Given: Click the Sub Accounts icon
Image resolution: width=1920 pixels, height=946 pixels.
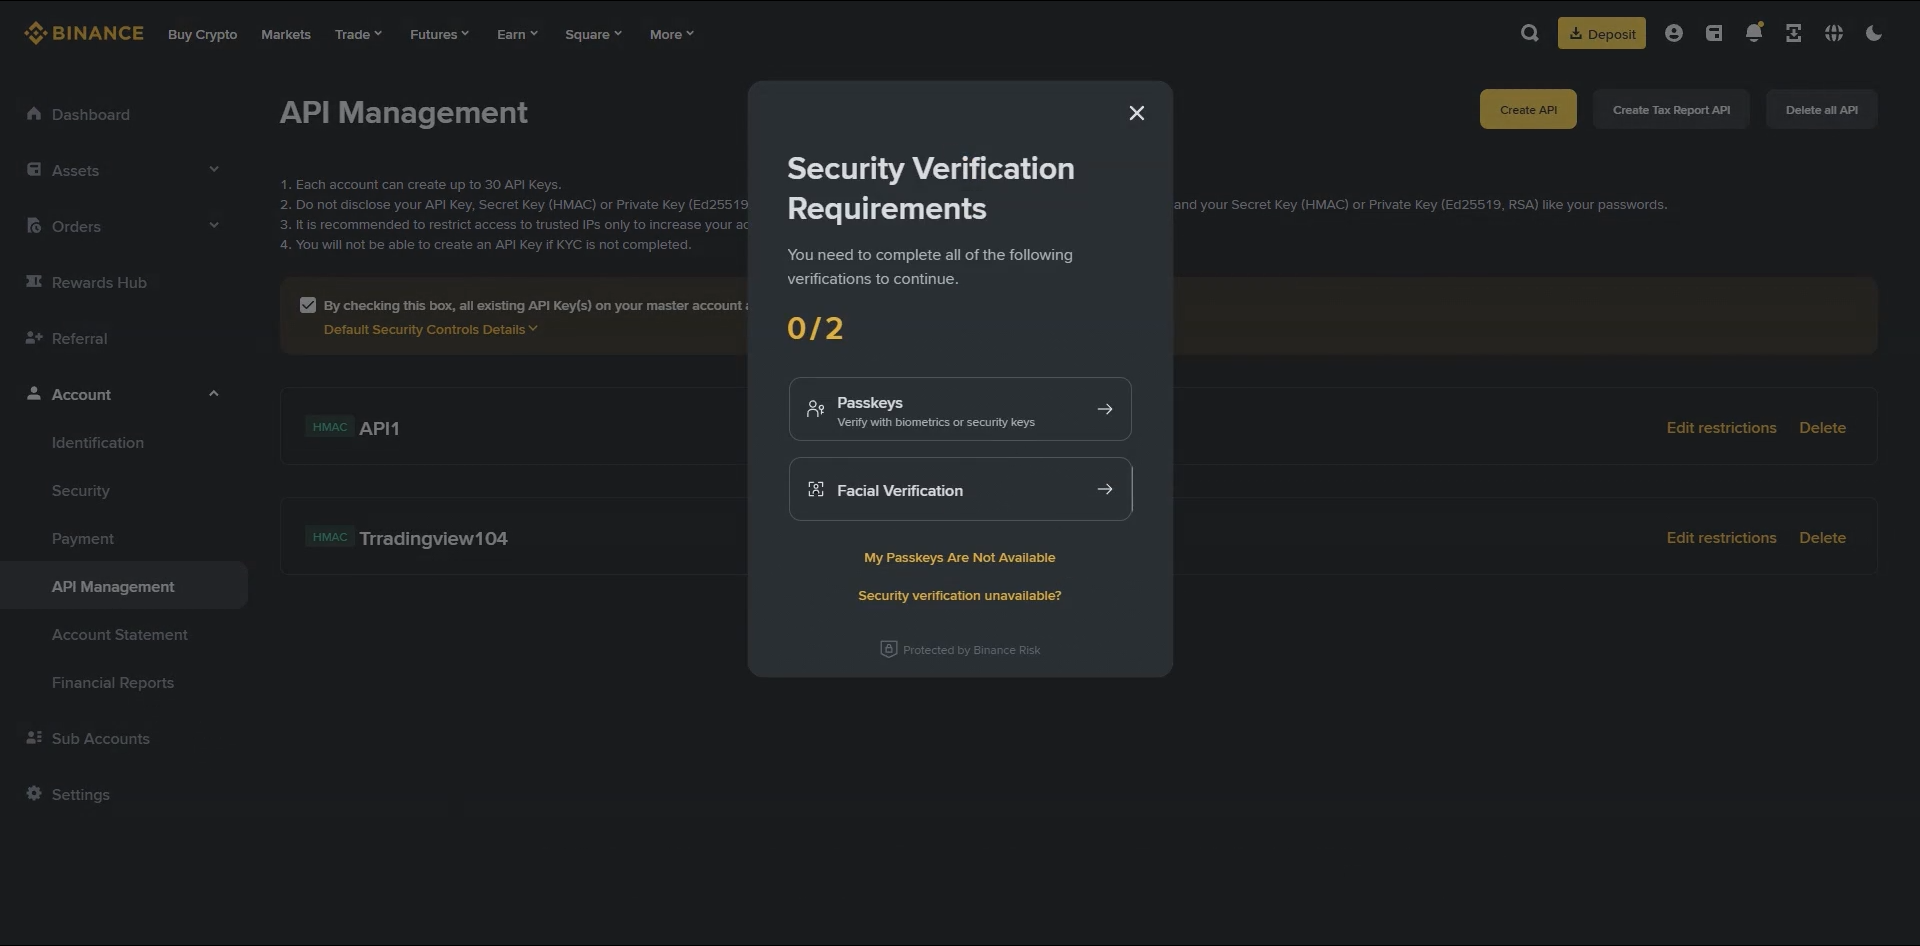Looking at the screenshot, I should click(34, 738).
